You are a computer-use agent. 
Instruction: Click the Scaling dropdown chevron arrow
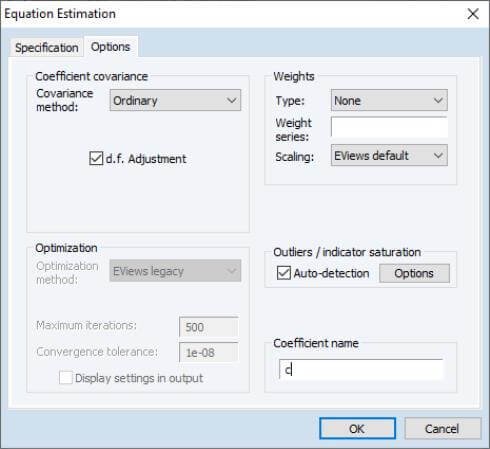pos(438,155)
